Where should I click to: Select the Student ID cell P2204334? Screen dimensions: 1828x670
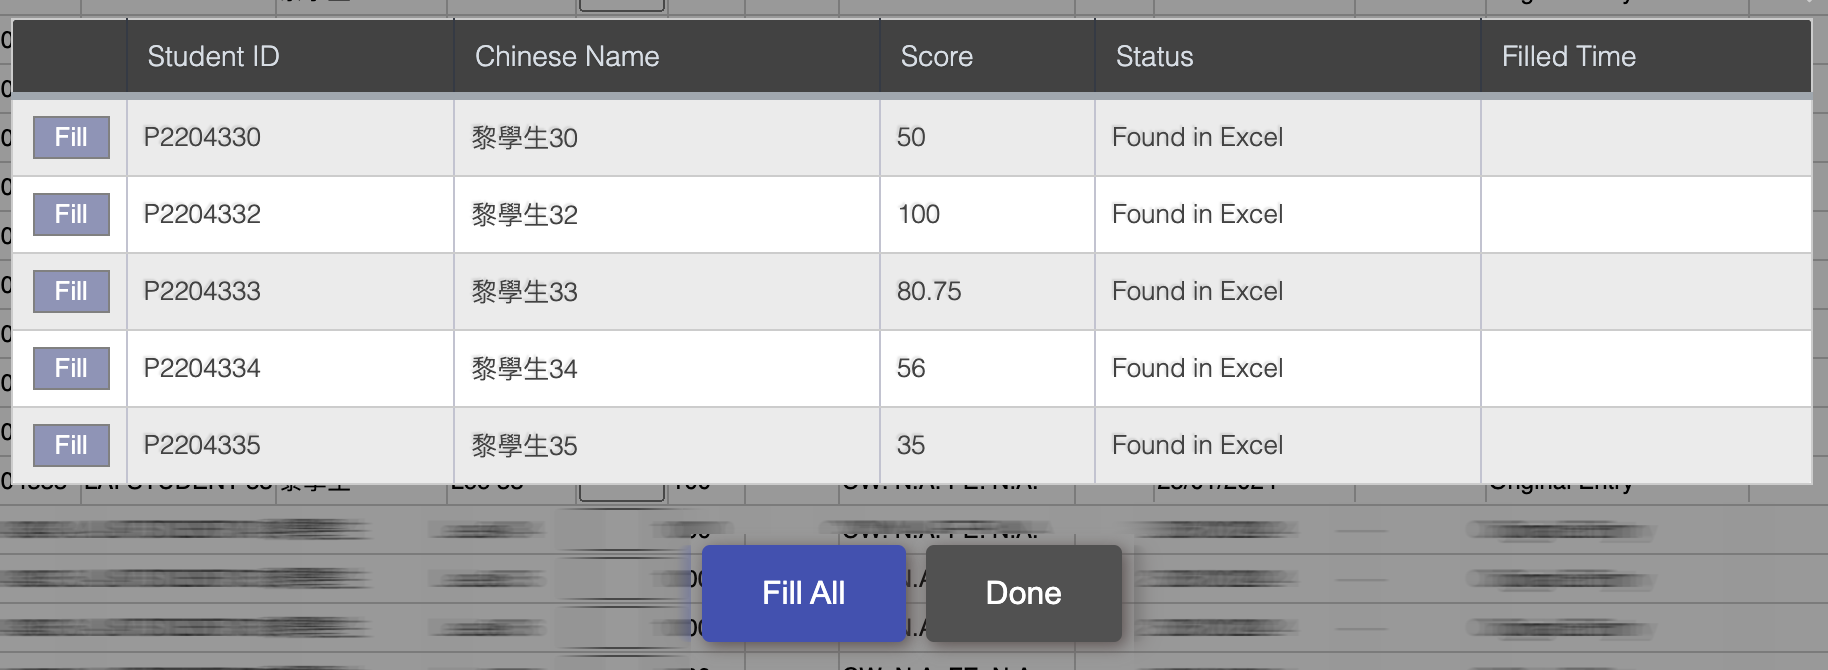click(x=290, y=368)
